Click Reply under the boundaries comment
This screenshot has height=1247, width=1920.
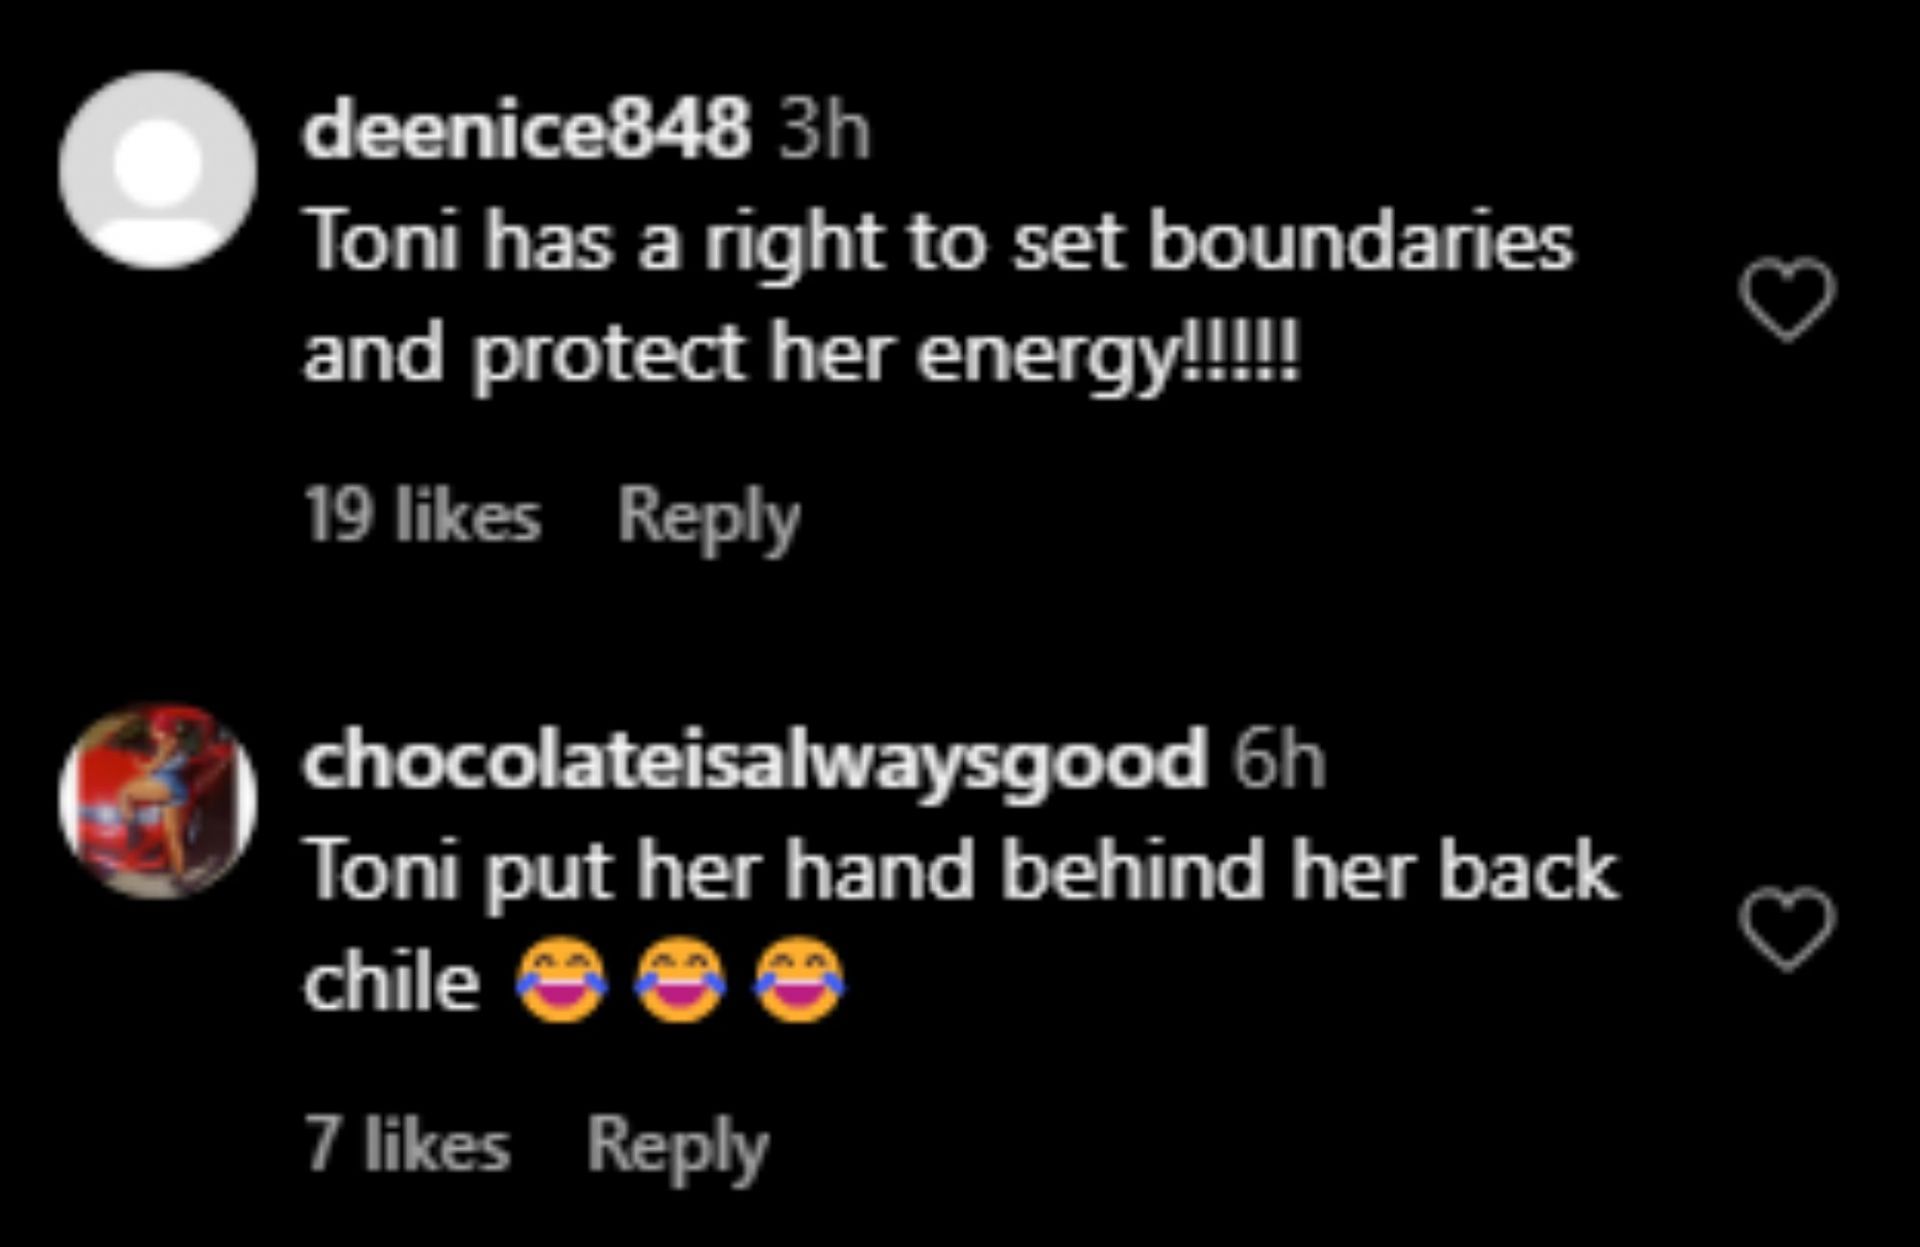click(x=709, y=519)
